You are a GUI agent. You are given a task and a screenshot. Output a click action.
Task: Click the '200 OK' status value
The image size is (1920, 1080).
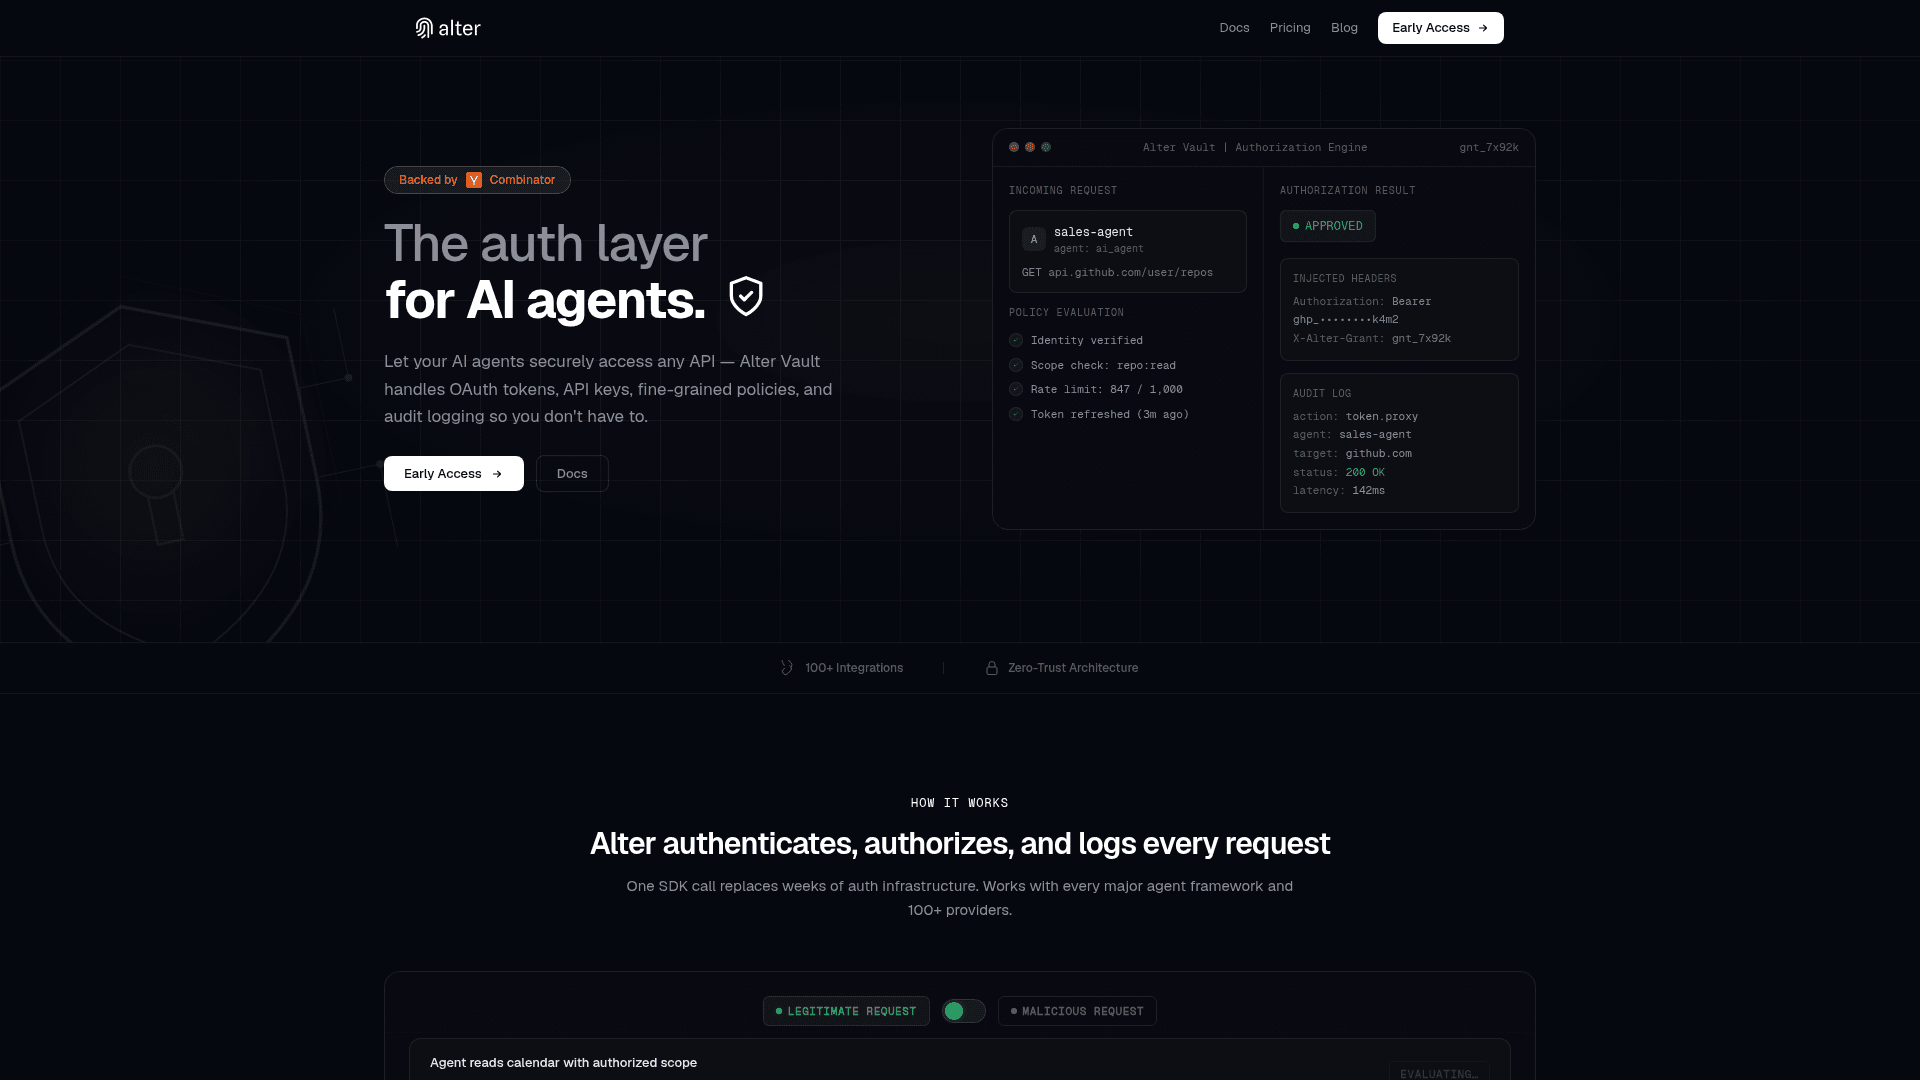(x=1365, y=472)
